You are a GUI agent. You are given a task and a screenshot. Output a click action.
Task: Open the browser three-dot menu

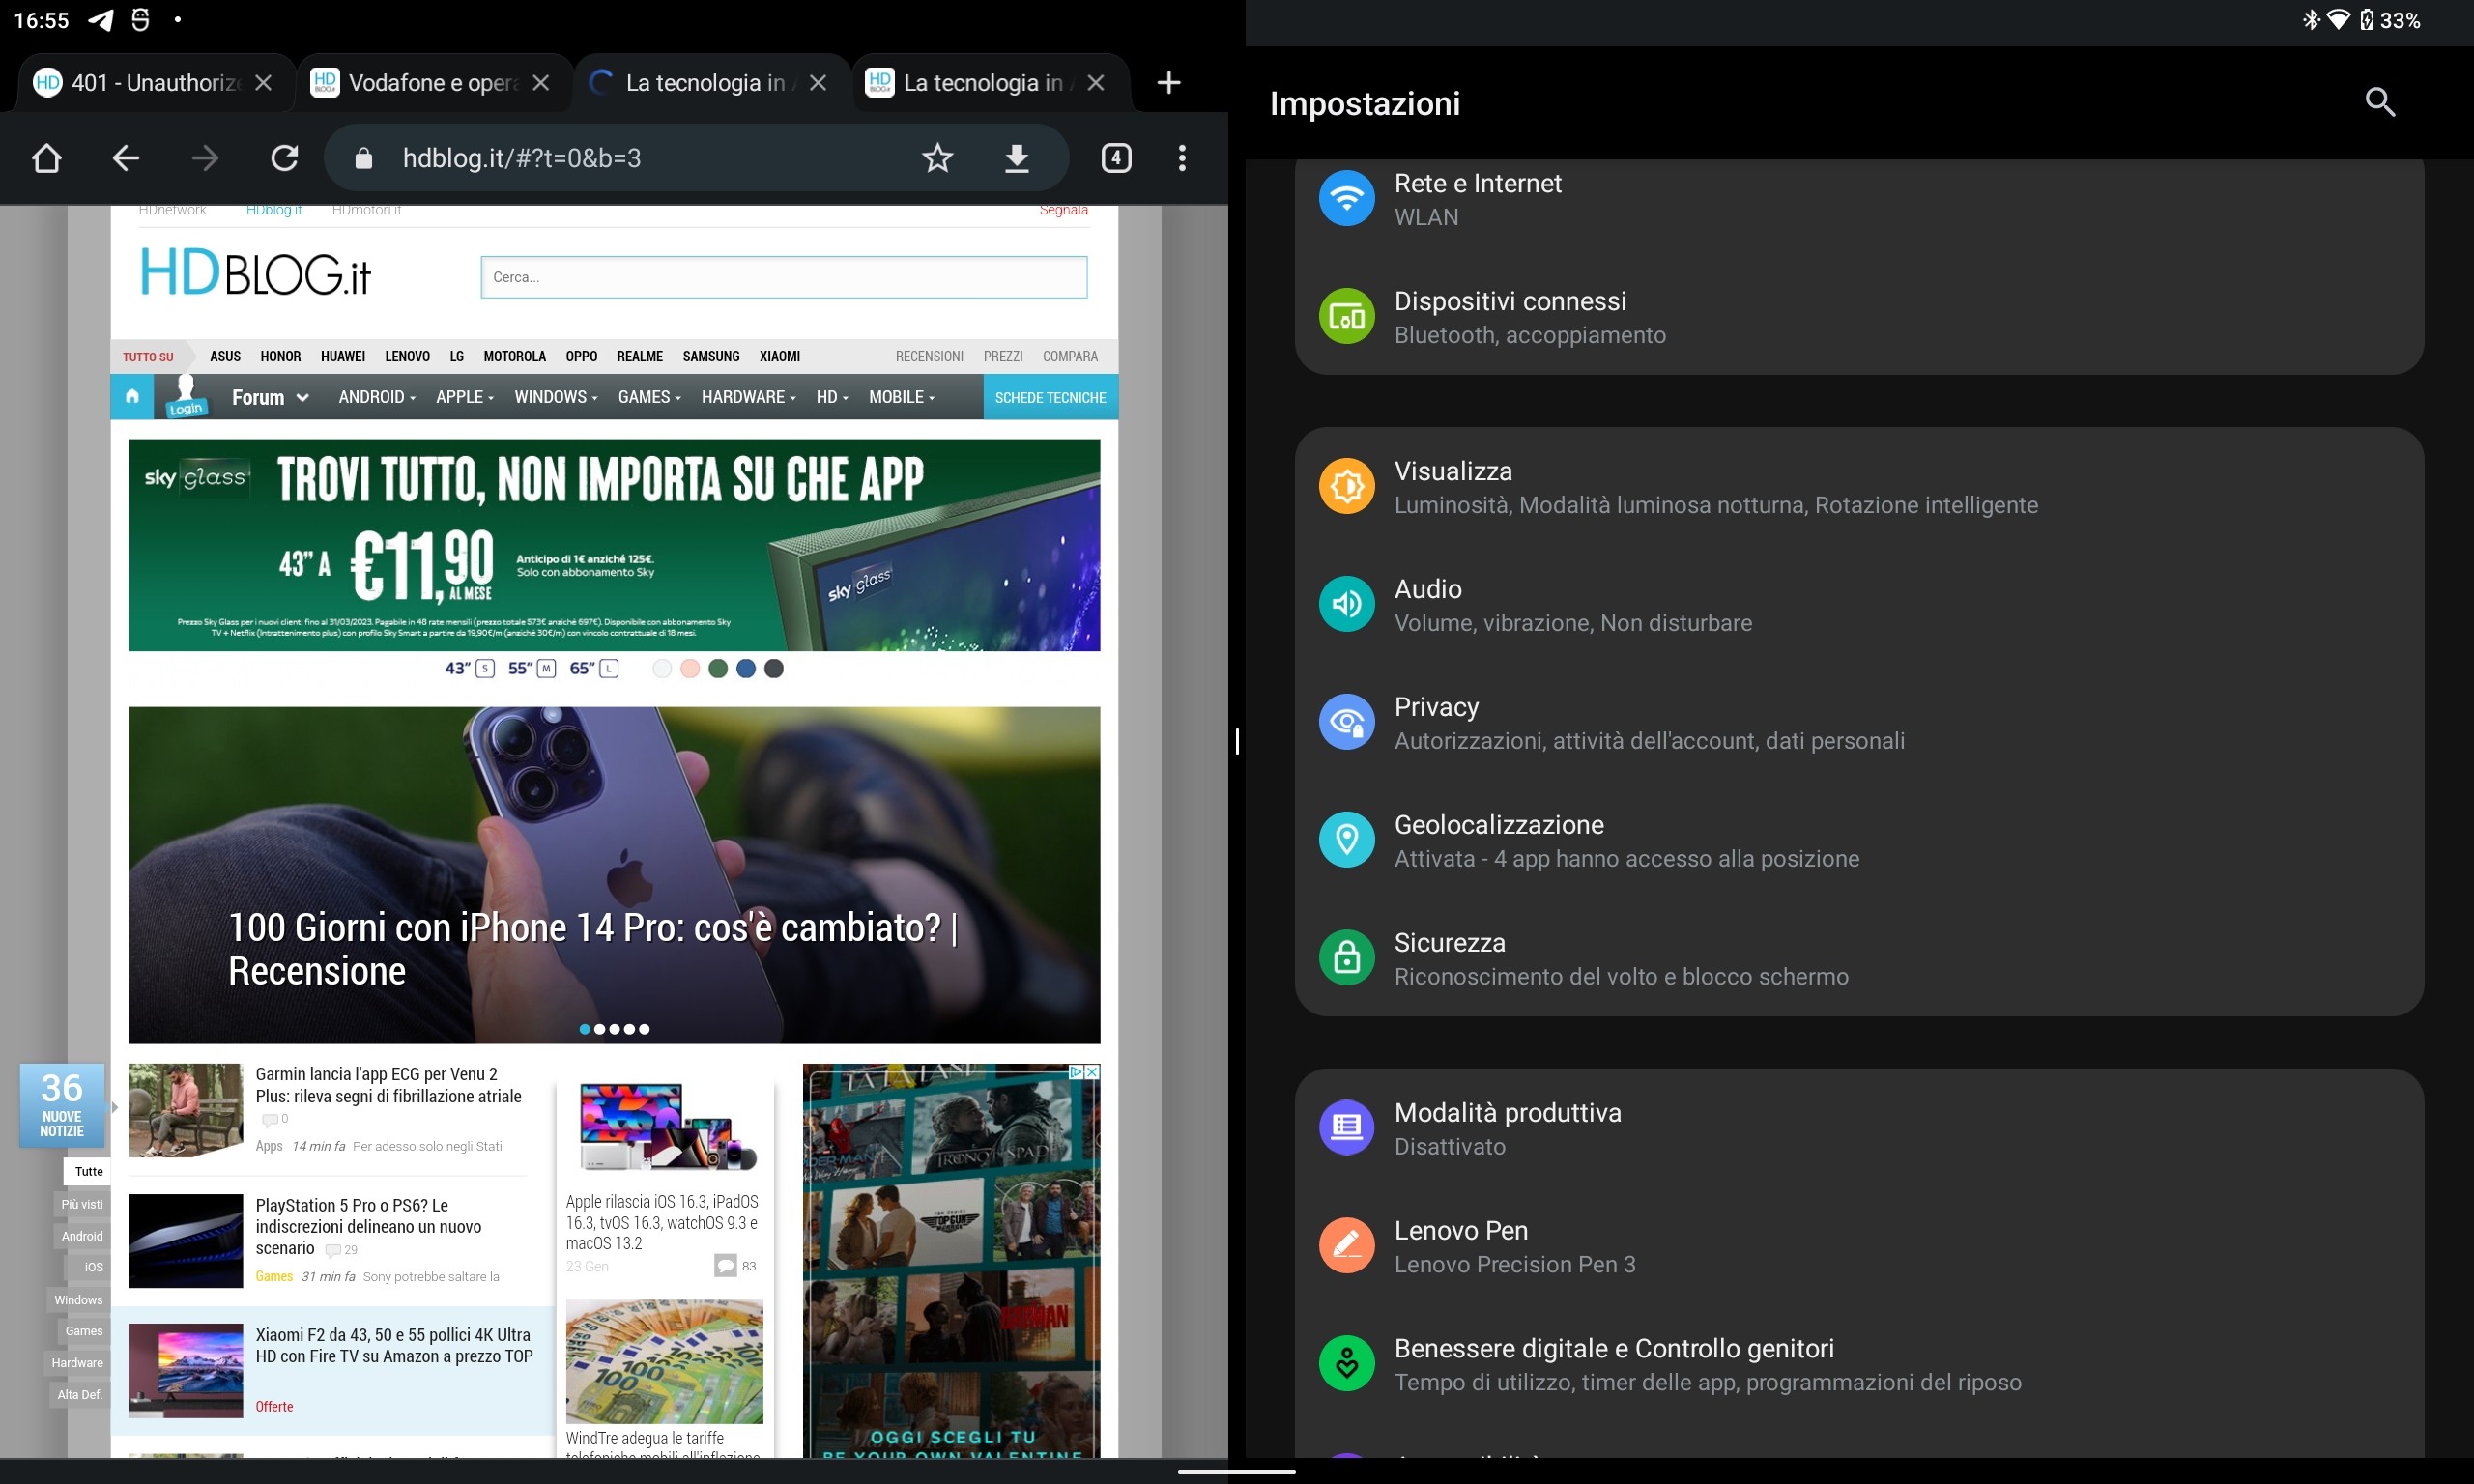(1182, 158)
